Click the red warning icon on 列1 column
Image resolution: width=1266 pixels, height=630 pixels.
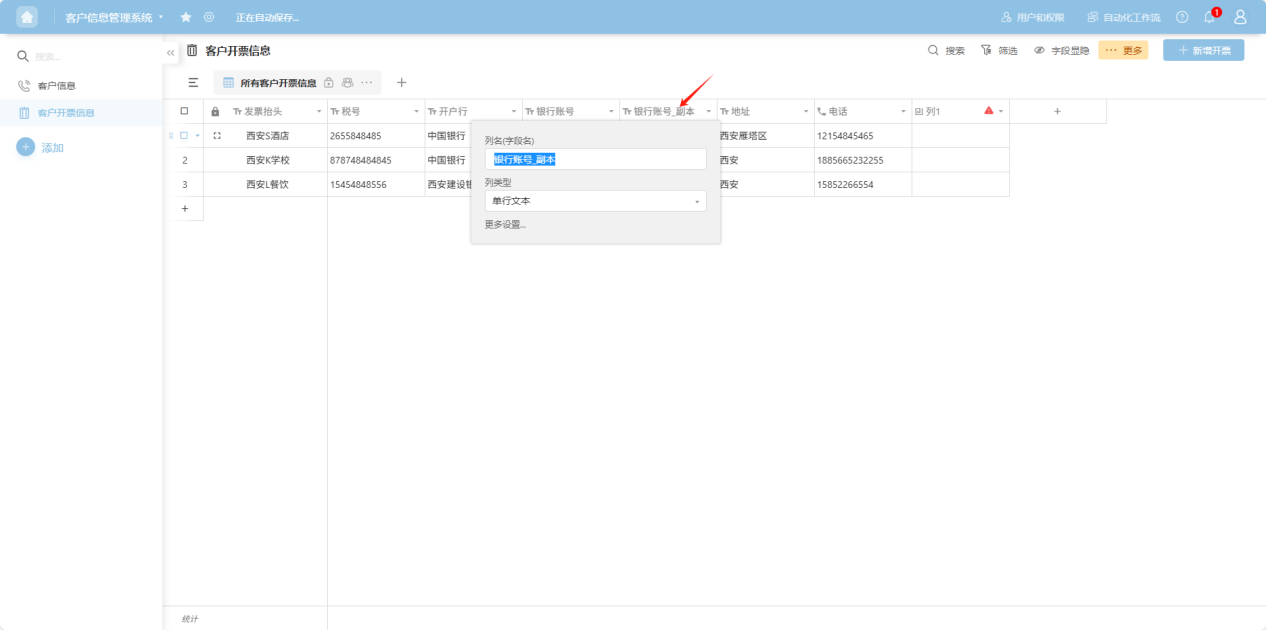tap(988, 111)
